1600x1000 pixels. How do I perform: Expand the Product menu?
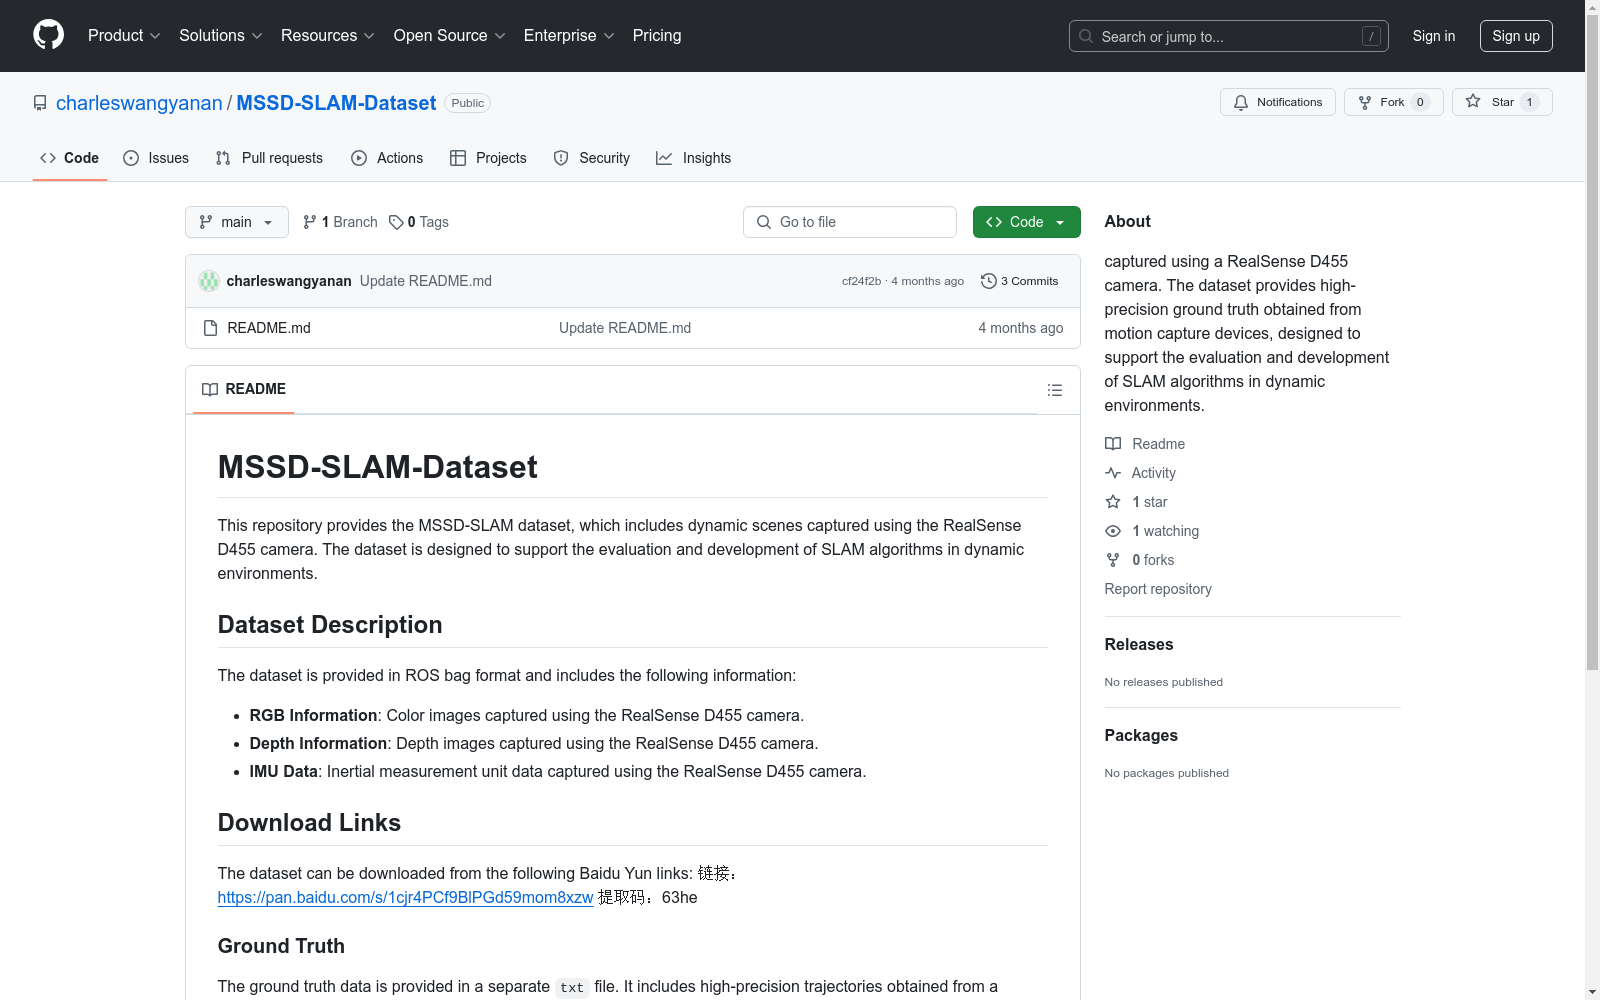pyautogui.click(x=124, y=36)
